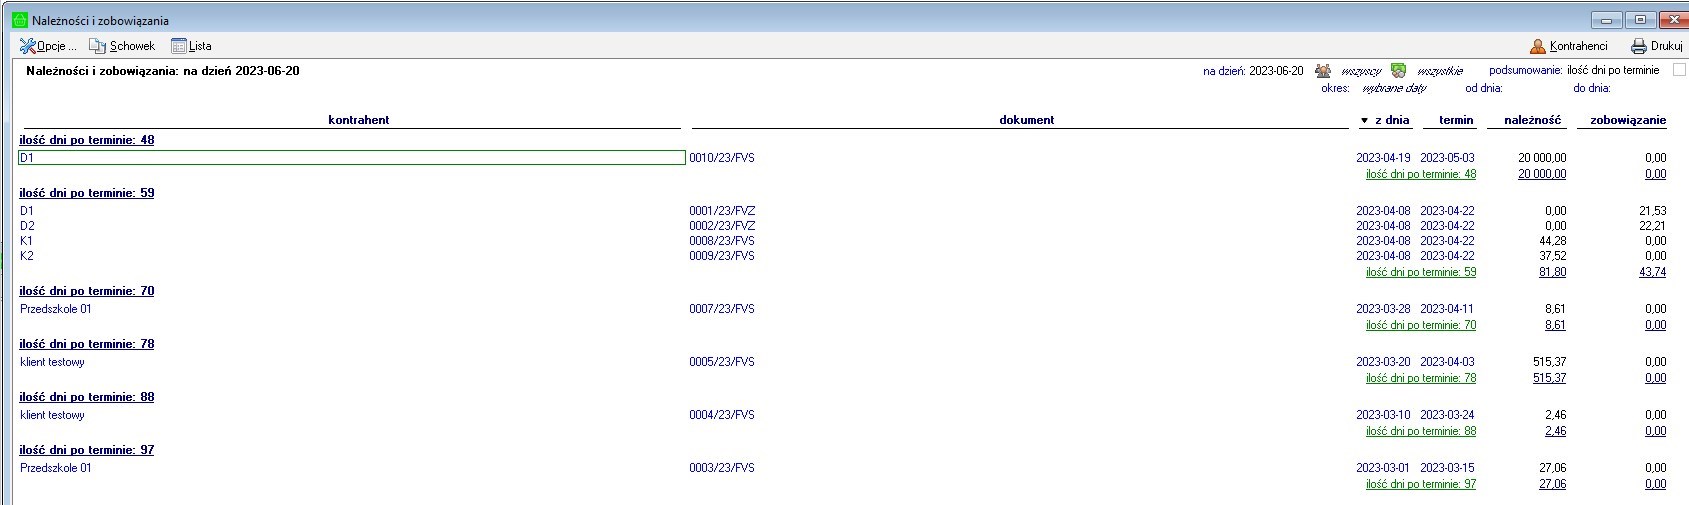Open Kontrahenci via the person icon
The width and height of the screenshot is (1689, 505).
tap(1538, 46)
